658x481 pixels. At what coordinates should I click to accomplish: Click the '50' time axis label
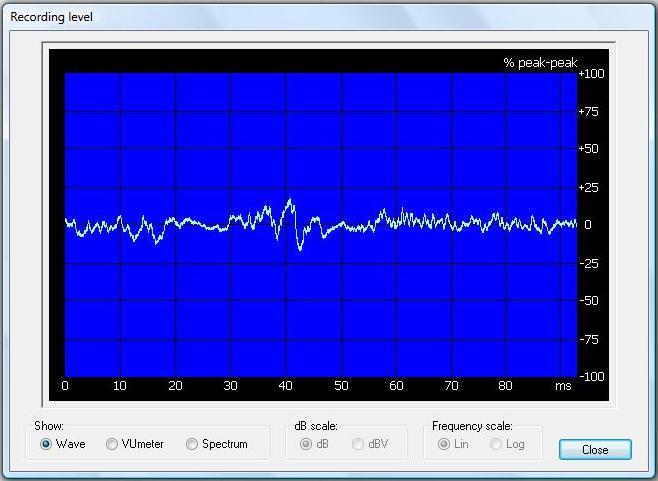341,385
